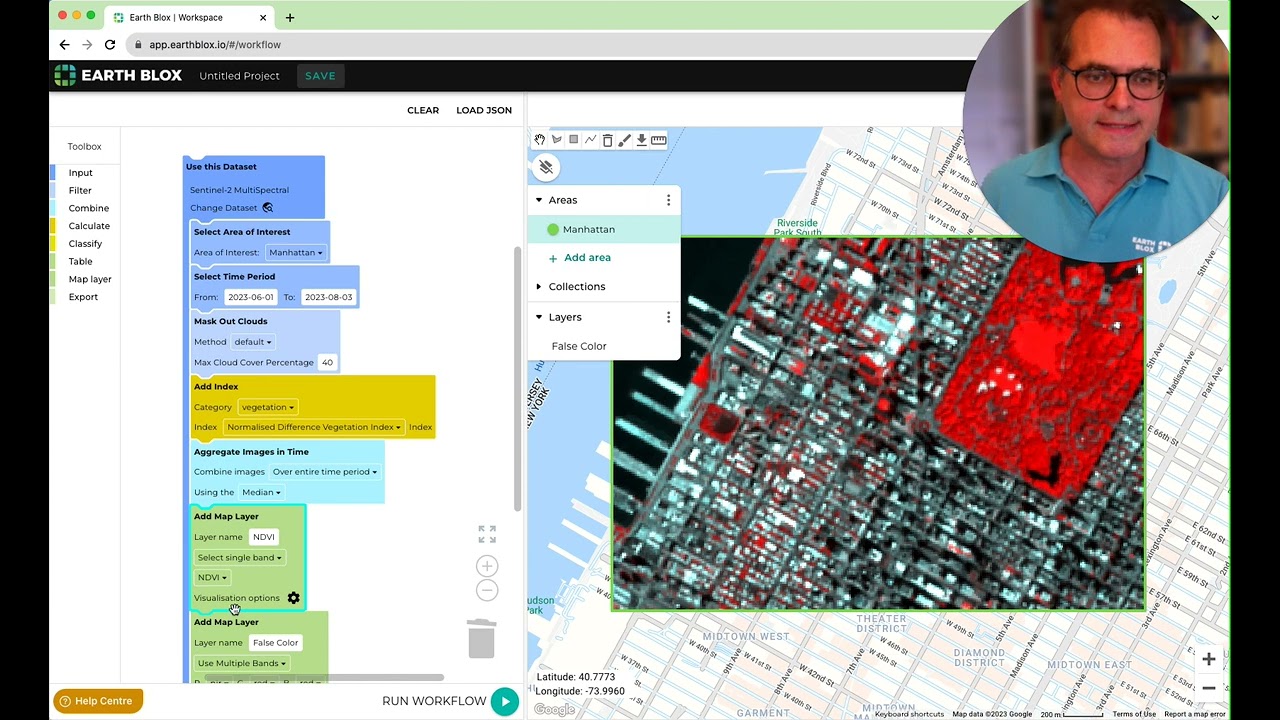Viewport: 1280px width, 720px height.
Task: Open the Use Multiple Bands dropdown
Action: [x=242, y=663]
